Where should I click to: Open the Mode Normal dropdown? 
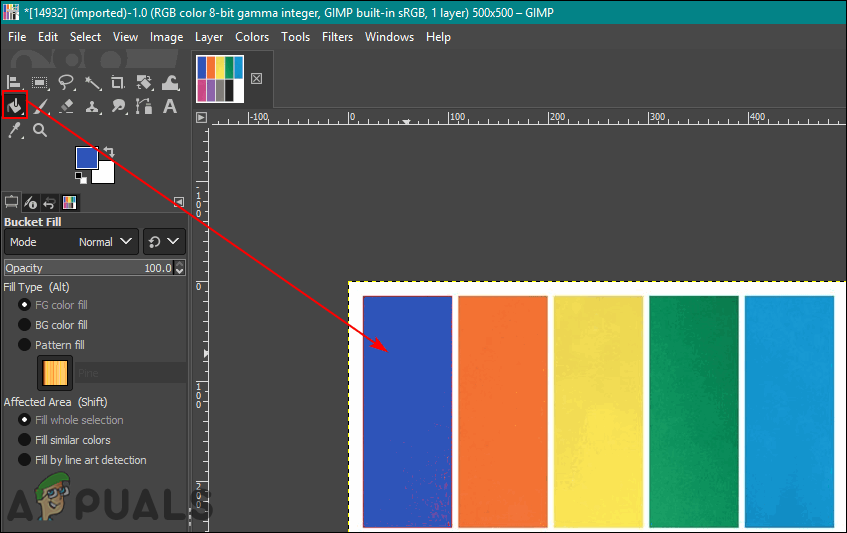click(x=71, y=241)
